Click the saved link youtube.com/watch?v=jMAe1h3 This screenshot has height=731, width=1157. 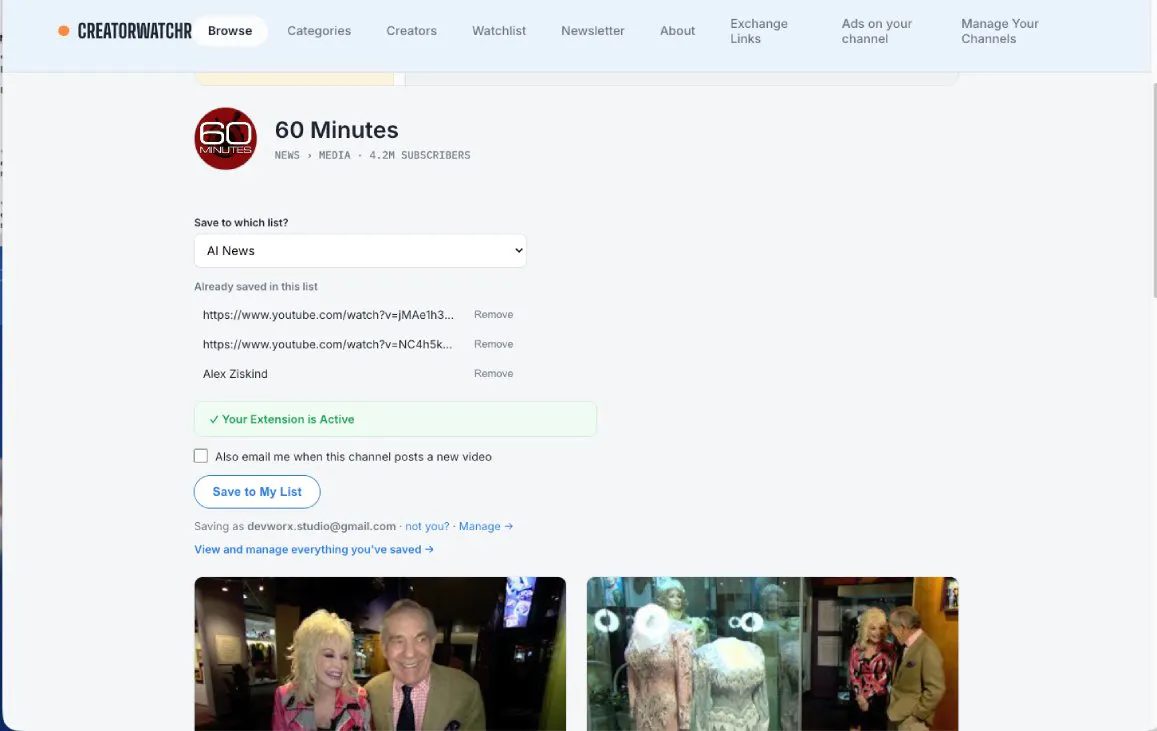tap(328, 315)
